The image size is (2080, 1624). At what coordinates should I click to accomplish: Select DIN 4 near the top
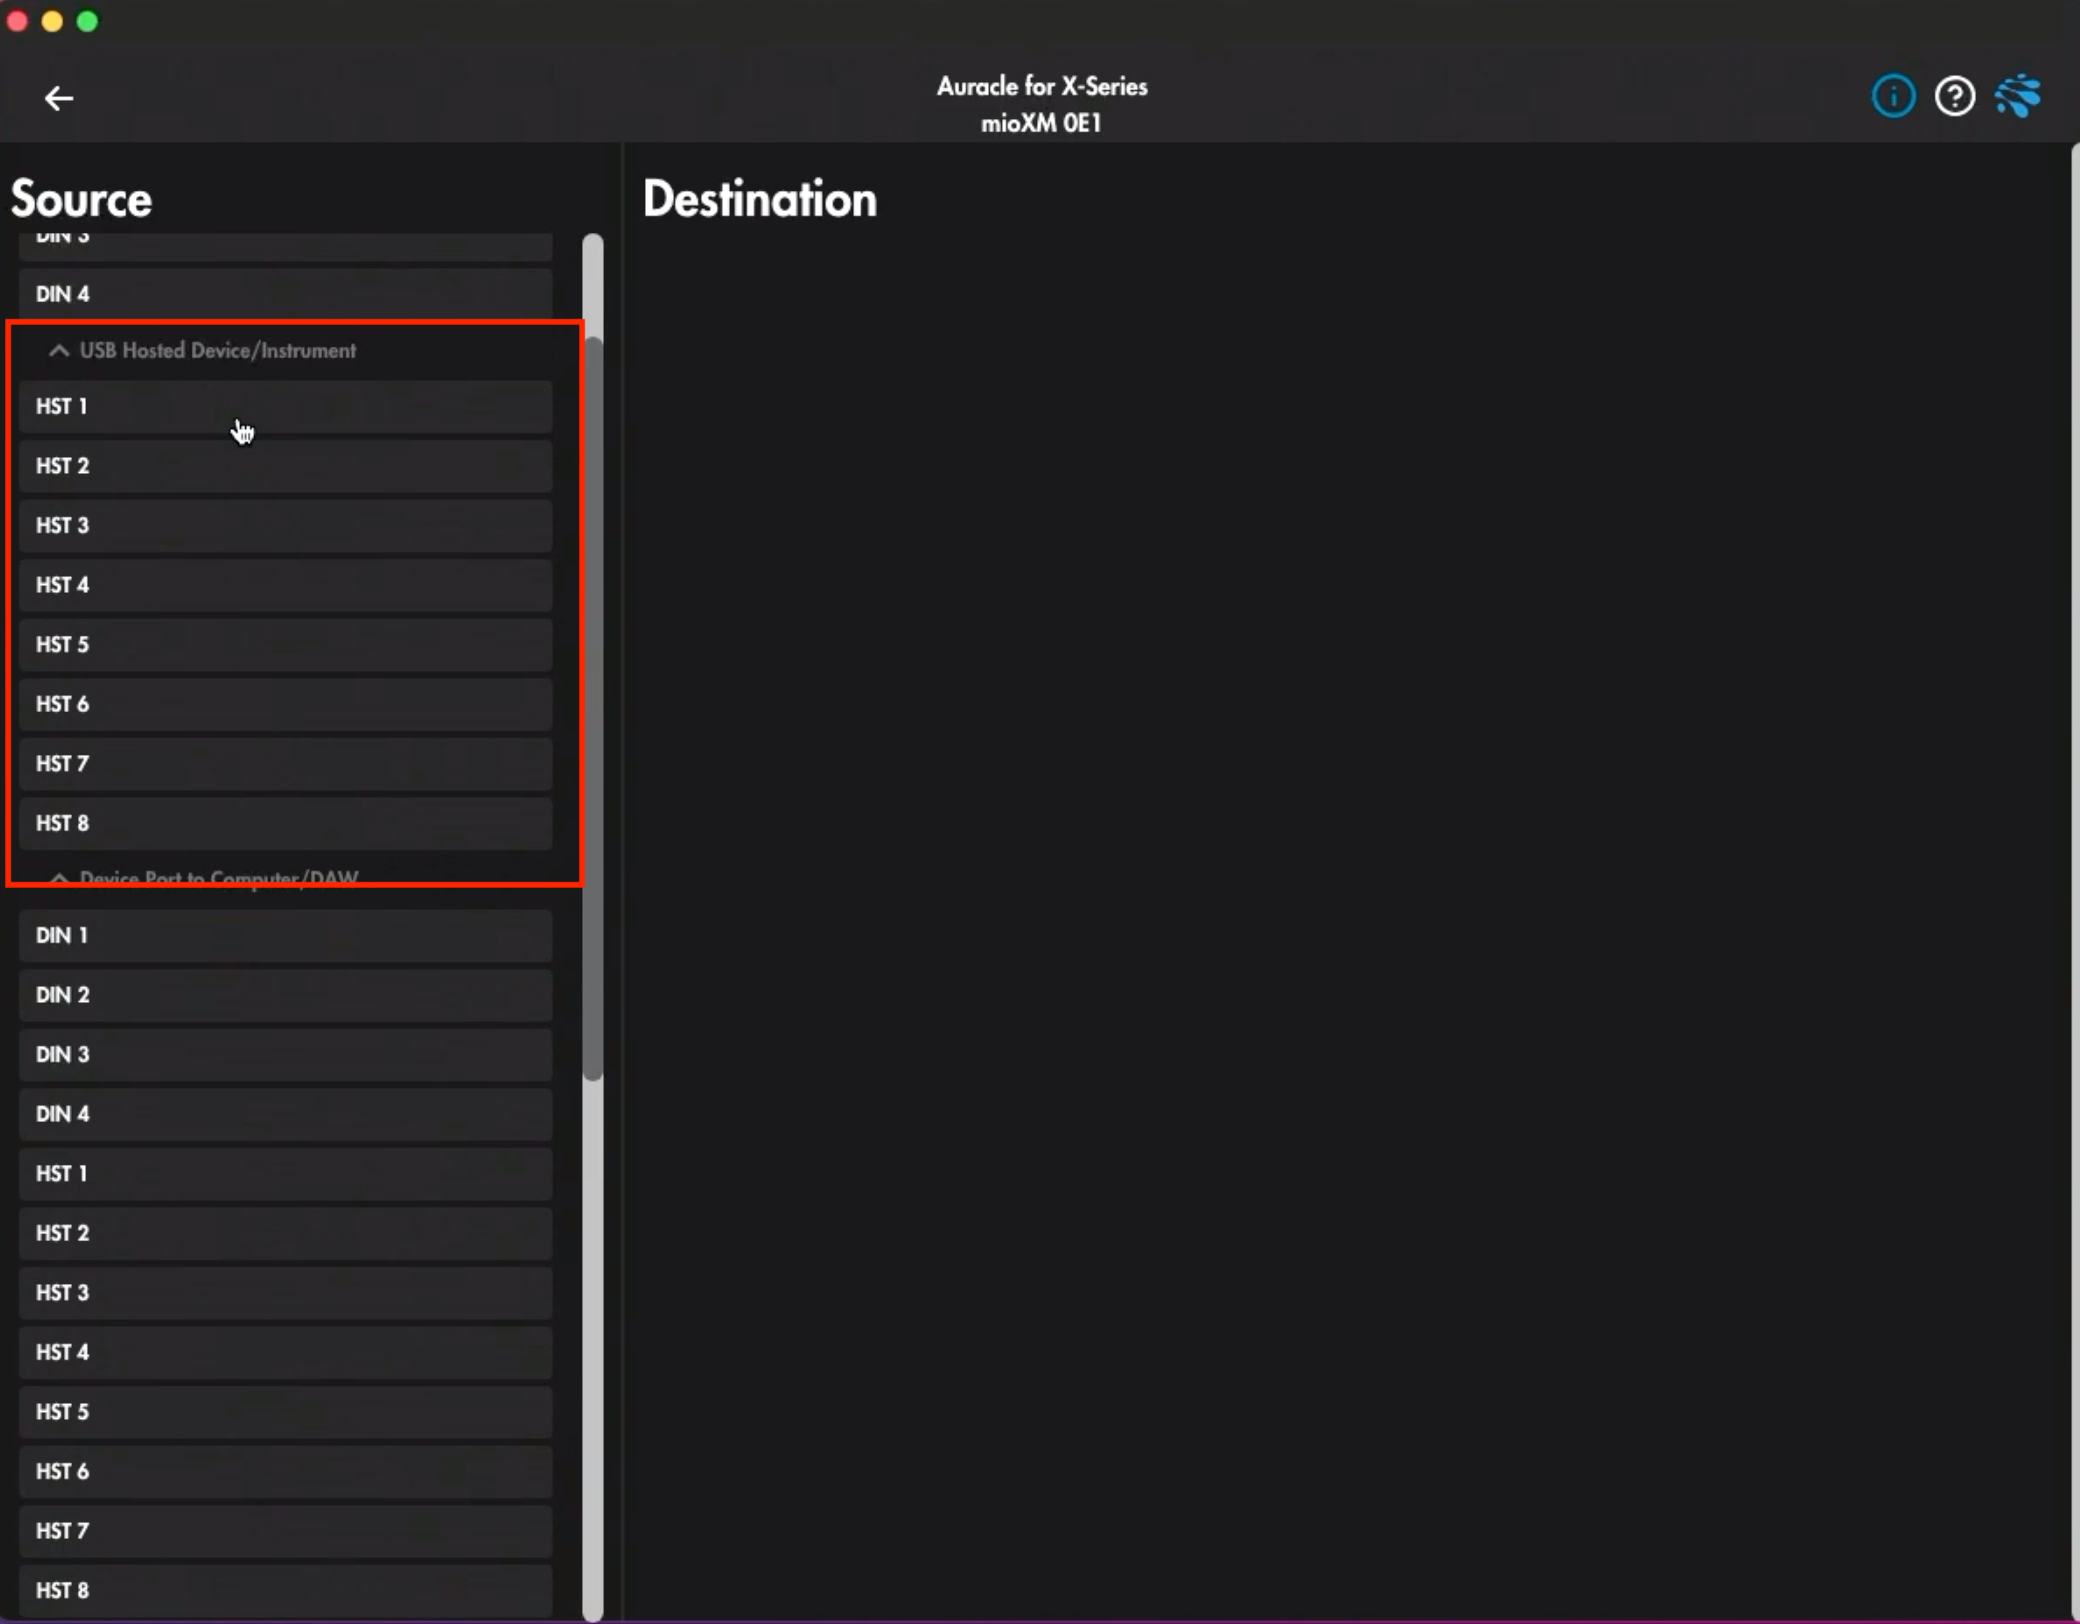click(x=283, y=293)
